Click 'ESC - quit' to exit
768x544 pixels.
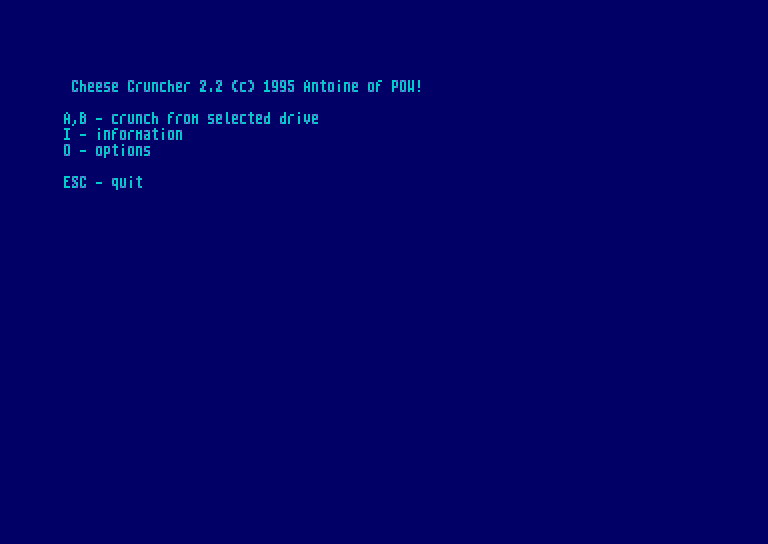pyautogui.click(x=103, y=183)
